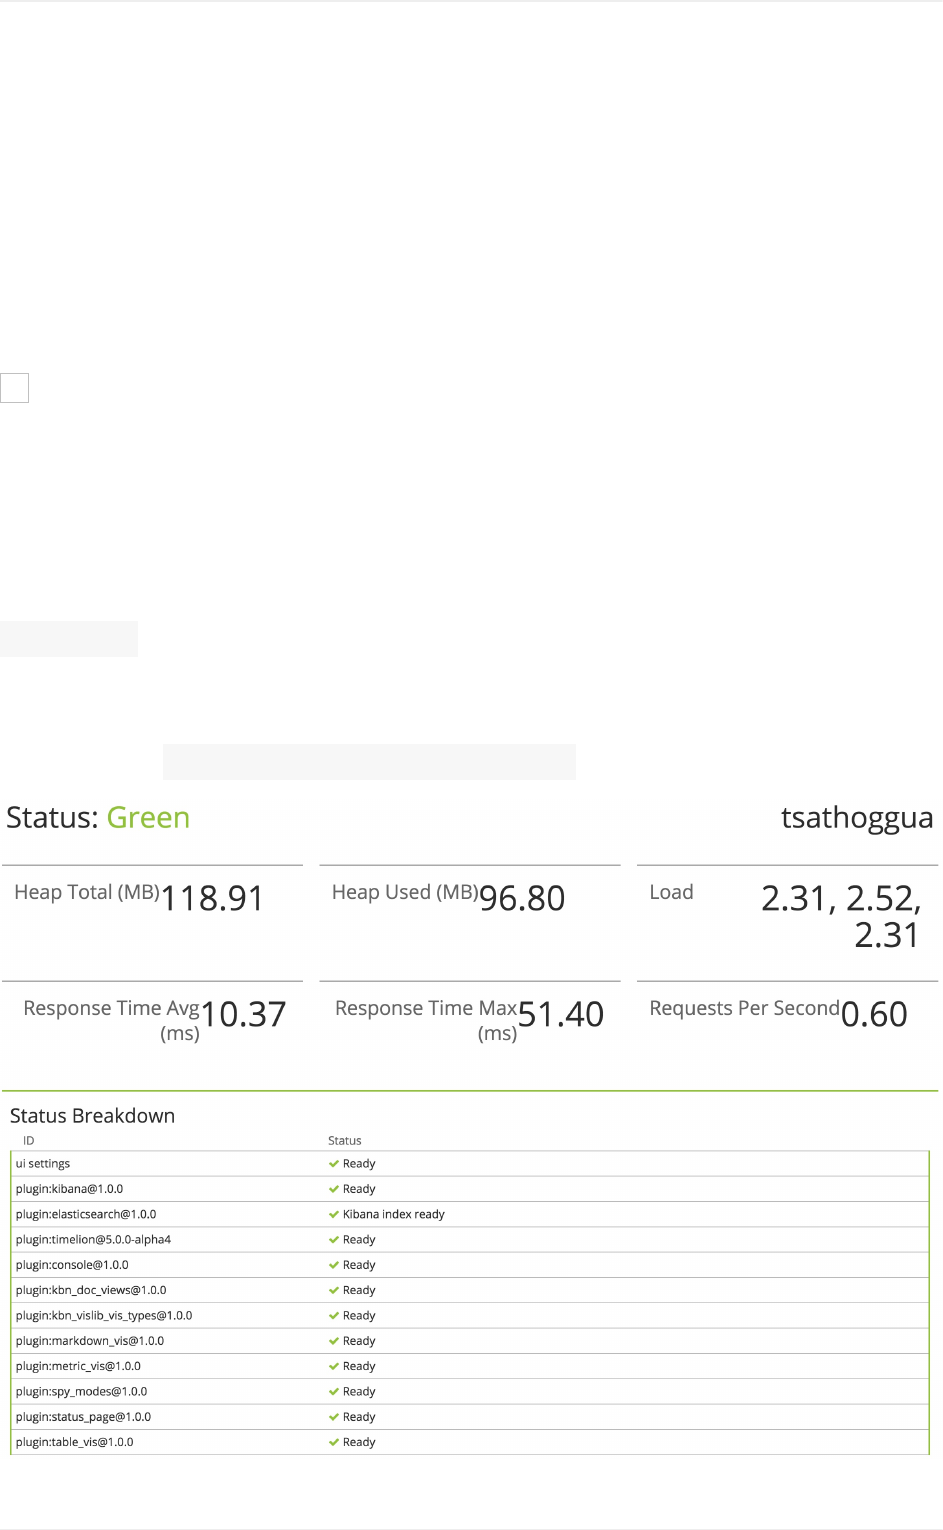This screenshot has height=1530, width=943.
Task: Click the Requests Per Second metric
Action: 744,1009
